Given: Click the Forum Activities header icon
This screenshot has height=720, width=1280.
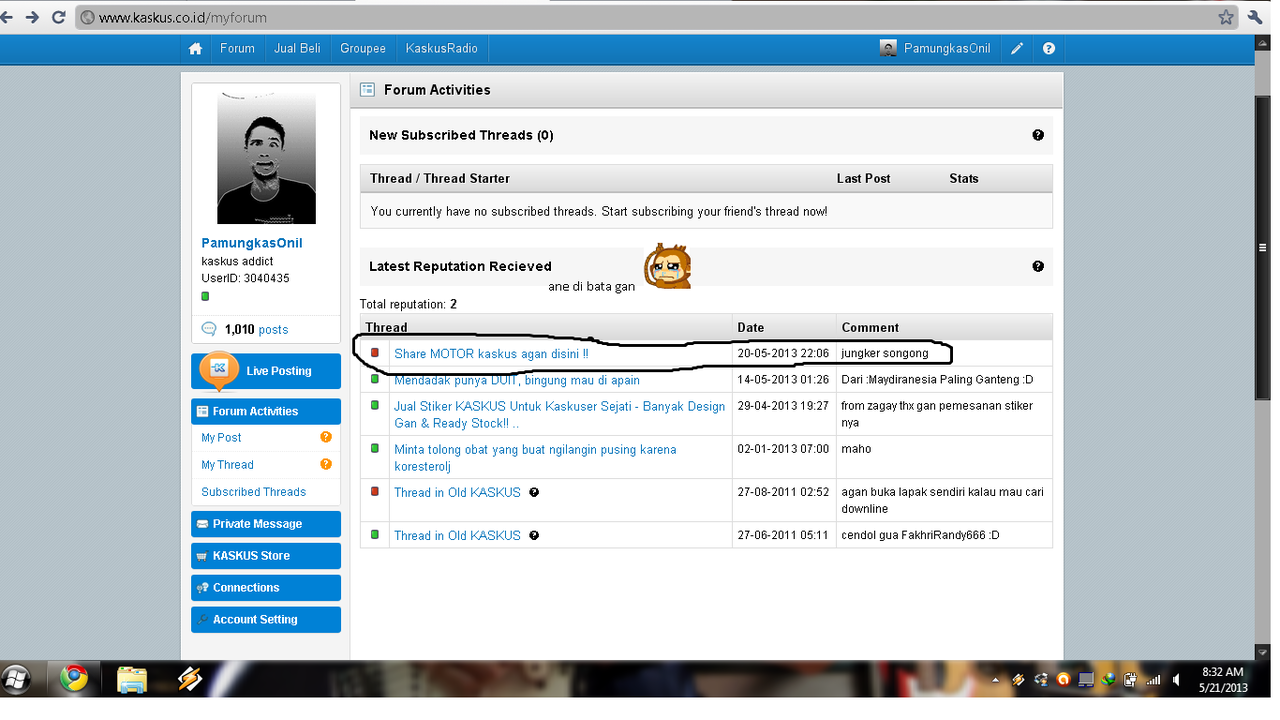Looking at the screenshot, I should click(367, 89).
